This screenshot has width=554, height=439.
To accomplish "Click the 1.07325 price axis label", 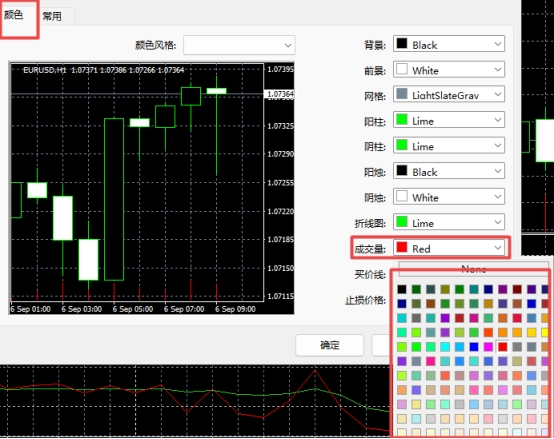I will (x=280, y=126).
